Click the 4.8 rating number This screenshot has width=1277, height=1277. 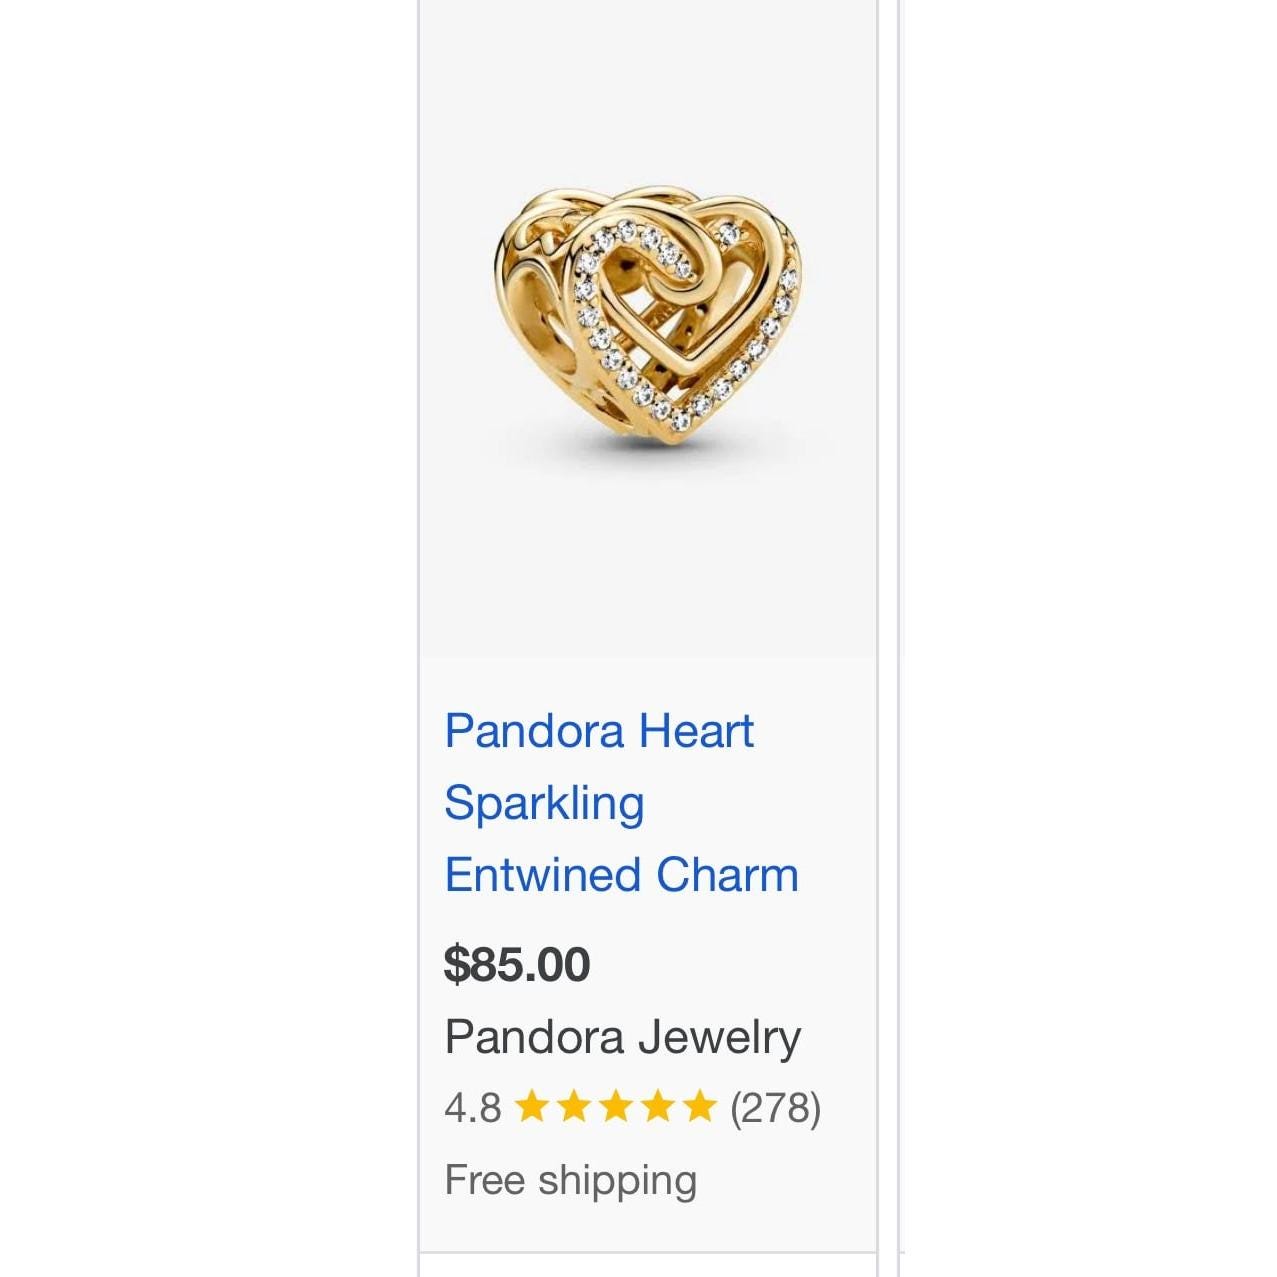pyautogui.click(x=472, y=1108)
